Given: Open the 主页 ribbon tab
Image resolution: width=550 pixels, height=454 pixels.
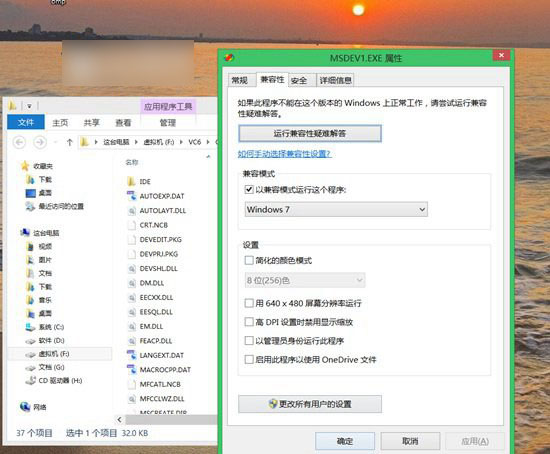Looking at the screenshot, I should pos(60,123).
